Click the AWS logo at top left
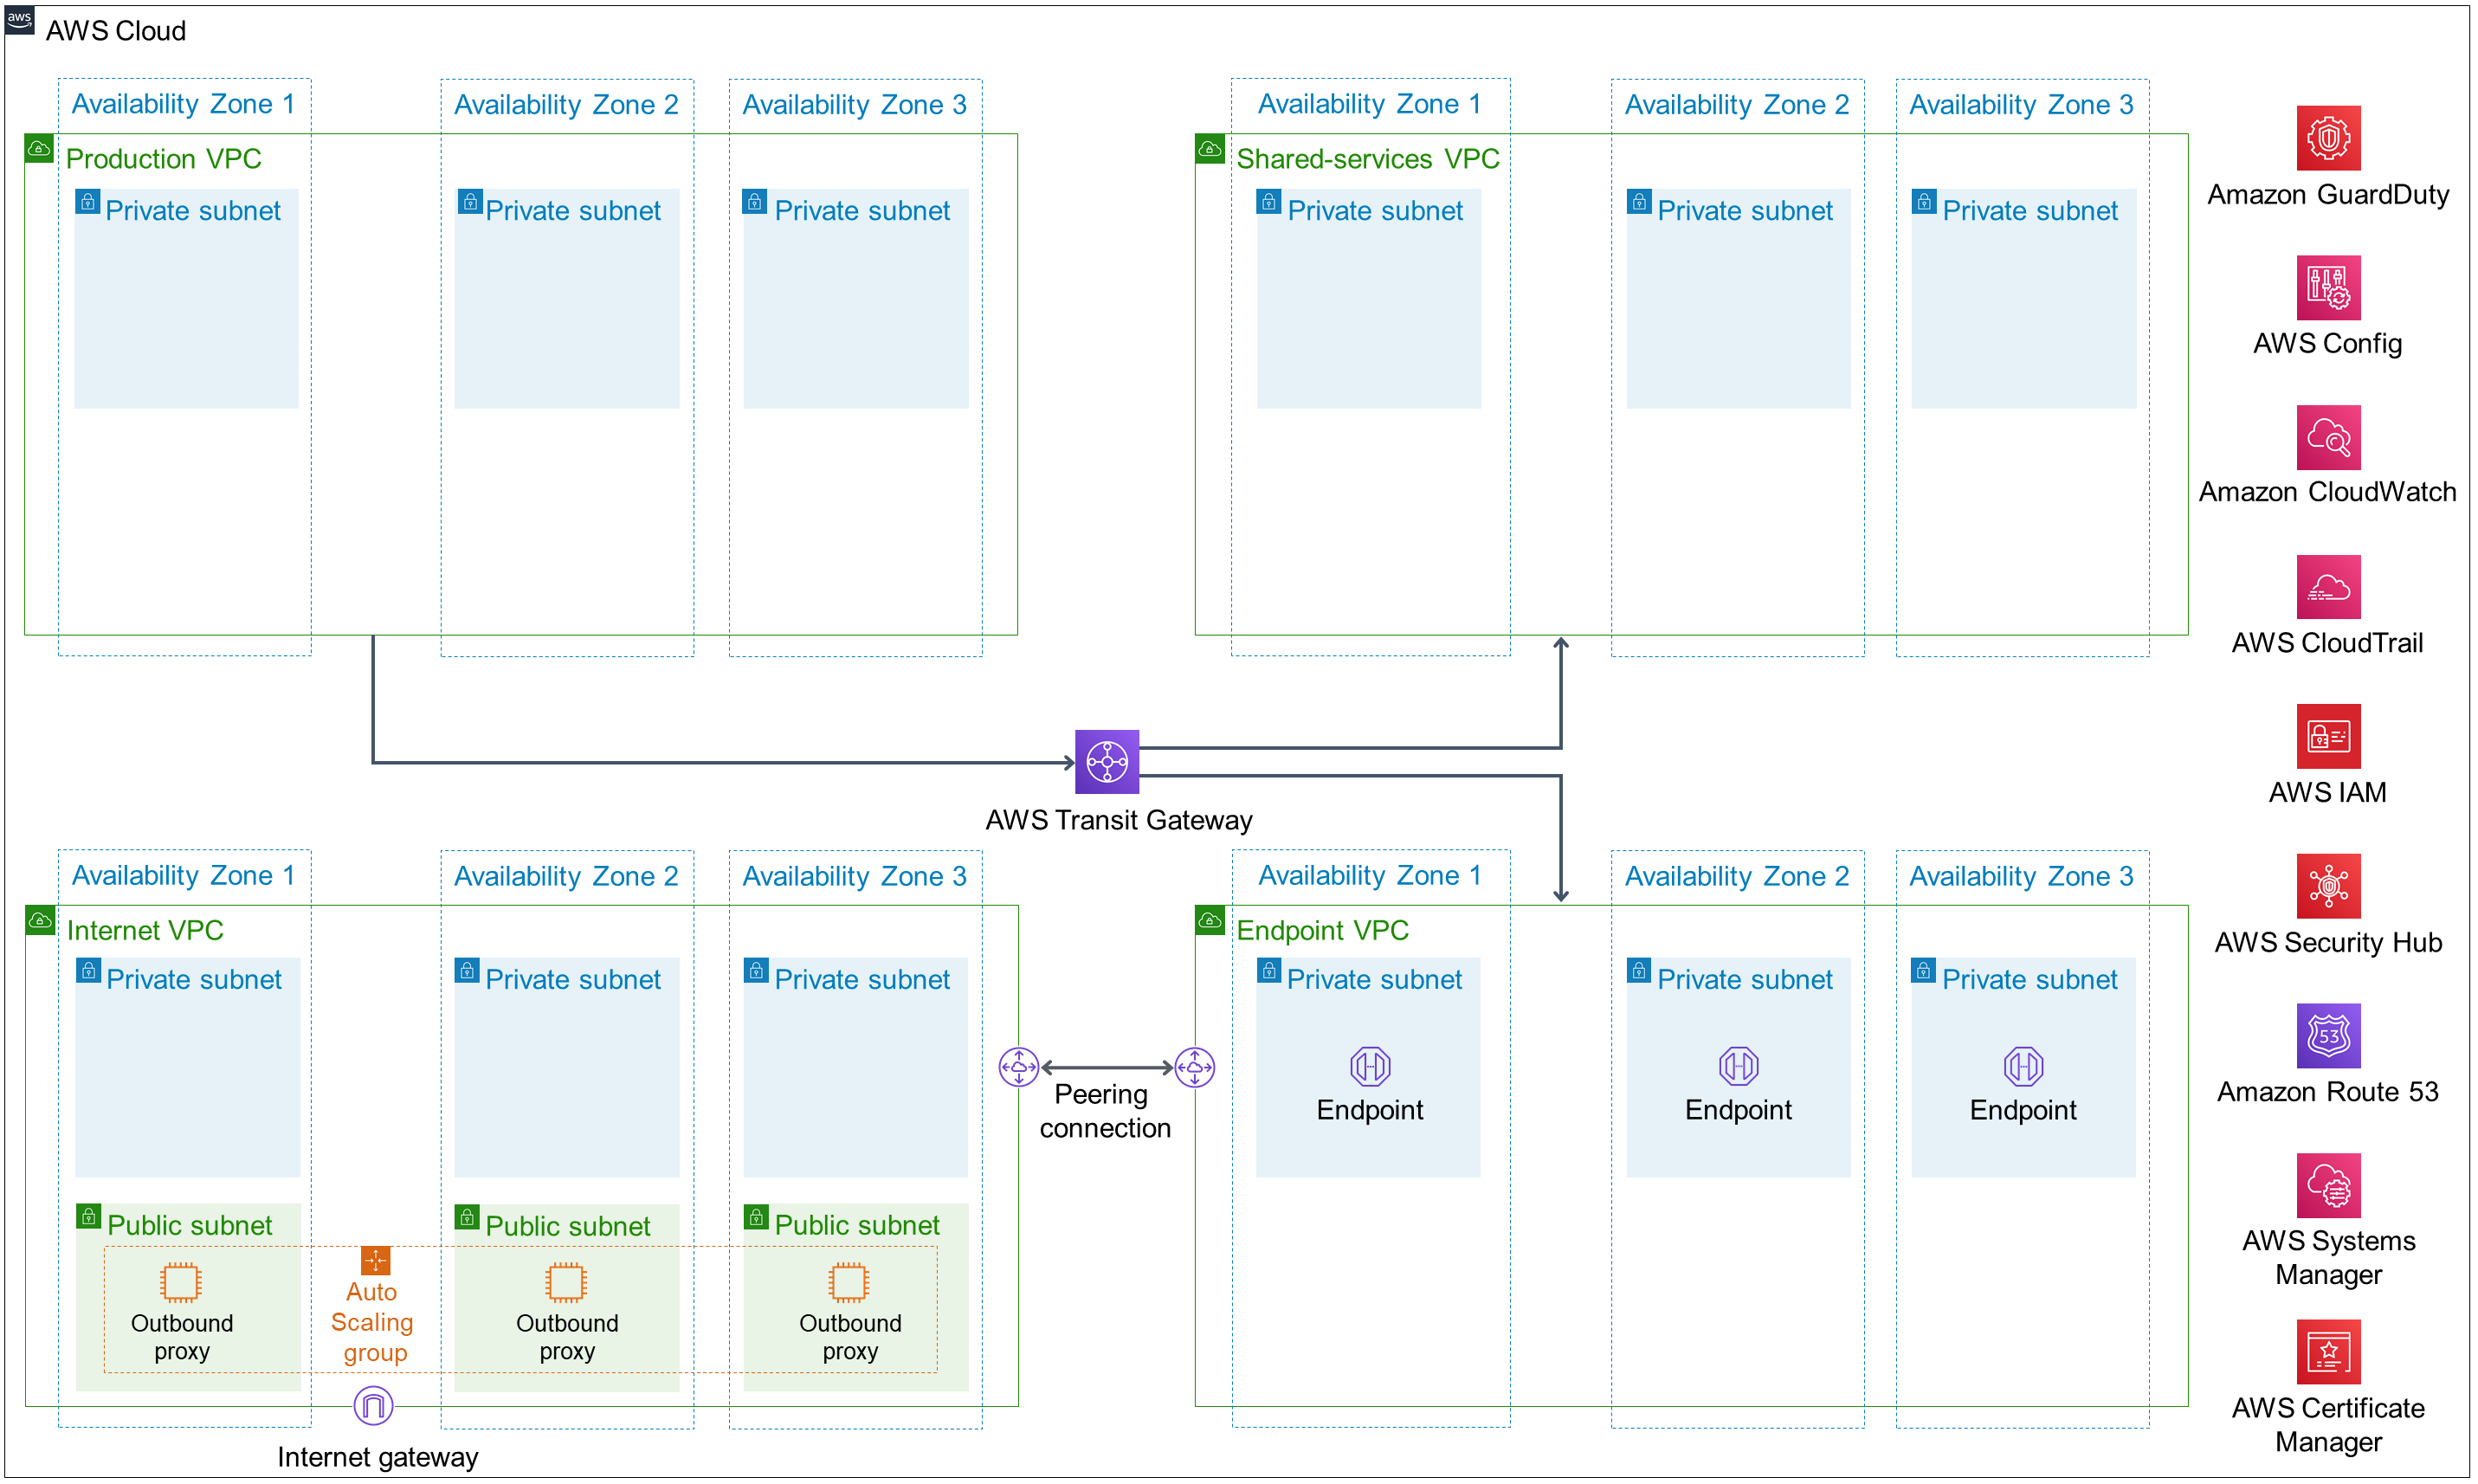The width and height of the screenshot is (2478, 1484). [x=20, y=19]
